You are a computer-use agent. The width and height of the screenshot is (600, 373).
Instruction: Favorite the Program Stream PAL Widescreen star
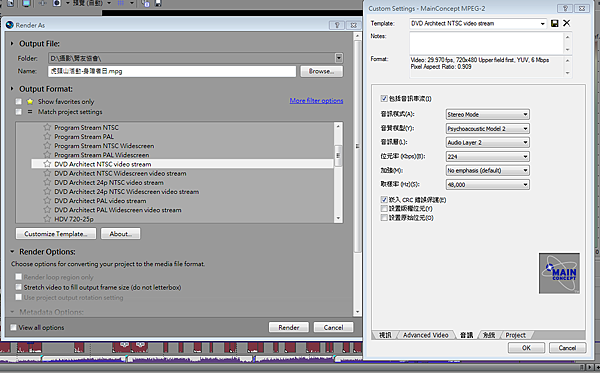point(47,155)
